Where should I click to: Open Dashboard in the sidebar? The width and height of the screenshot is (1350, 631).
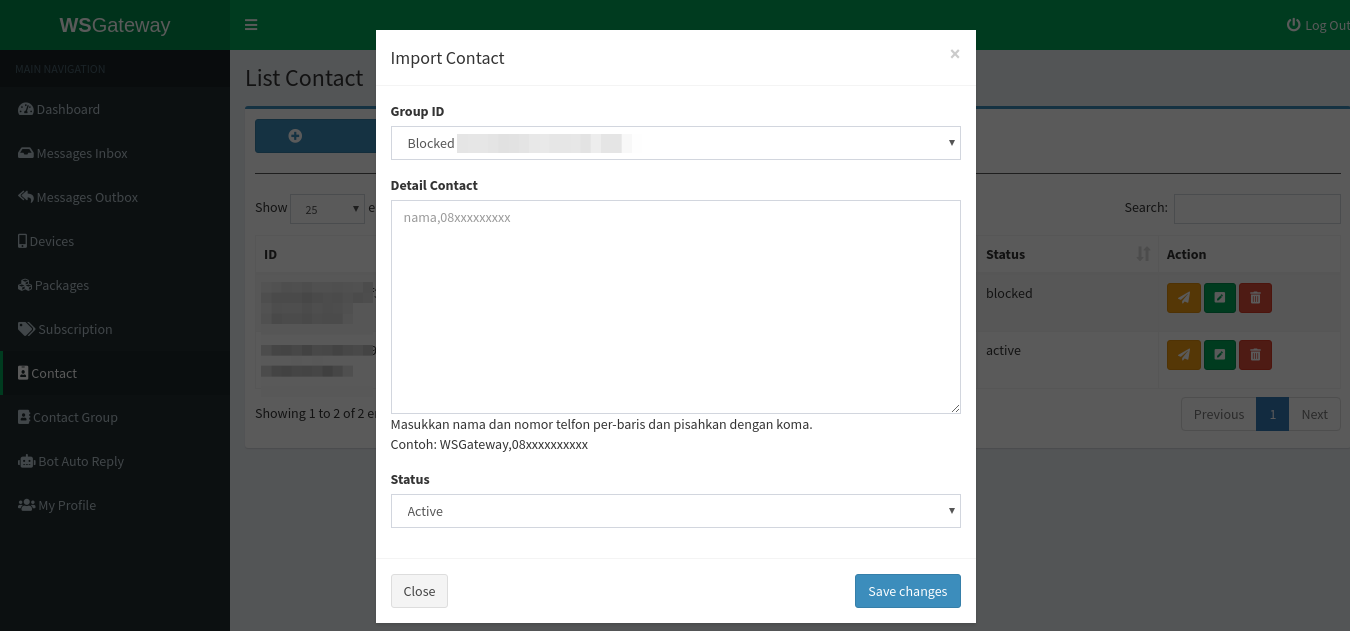(x=115, y=109)
